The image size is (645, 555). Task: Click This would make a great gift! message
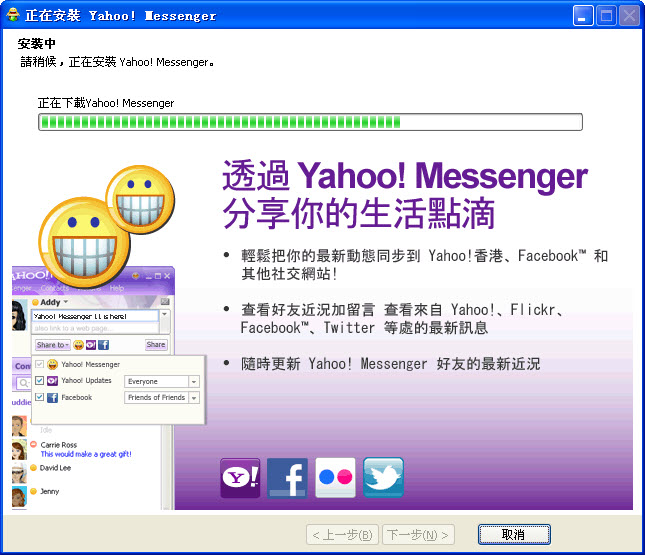86,454
